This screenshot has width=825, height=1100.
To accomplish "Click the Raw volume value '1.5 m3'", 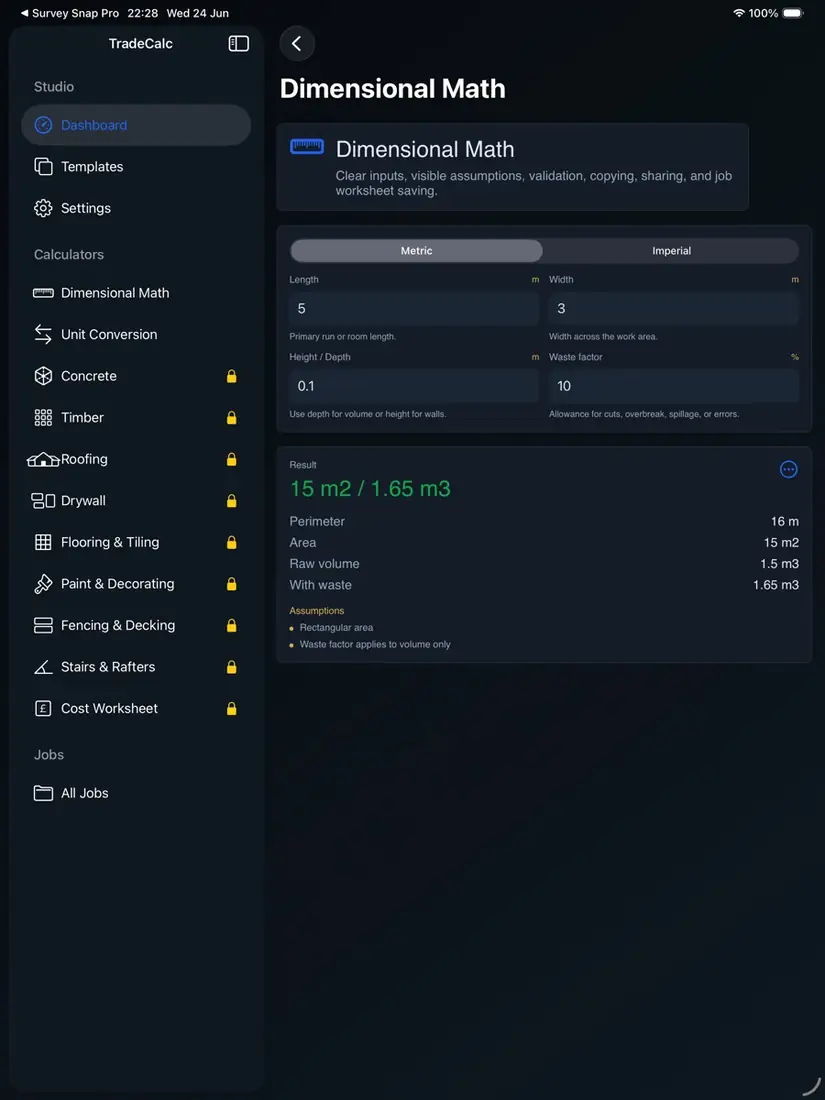I will pos(779,563).
